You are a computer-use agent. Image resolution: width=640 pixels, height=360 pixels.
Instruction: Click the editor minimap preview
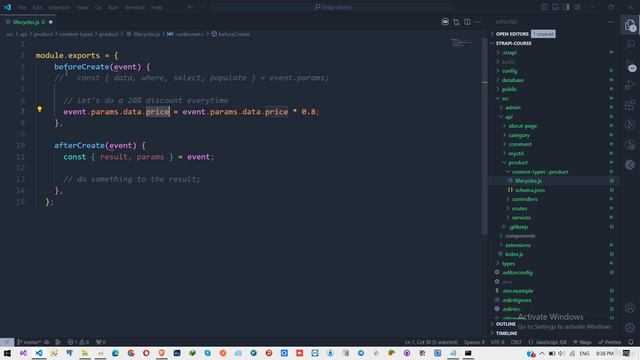point(461,42)
